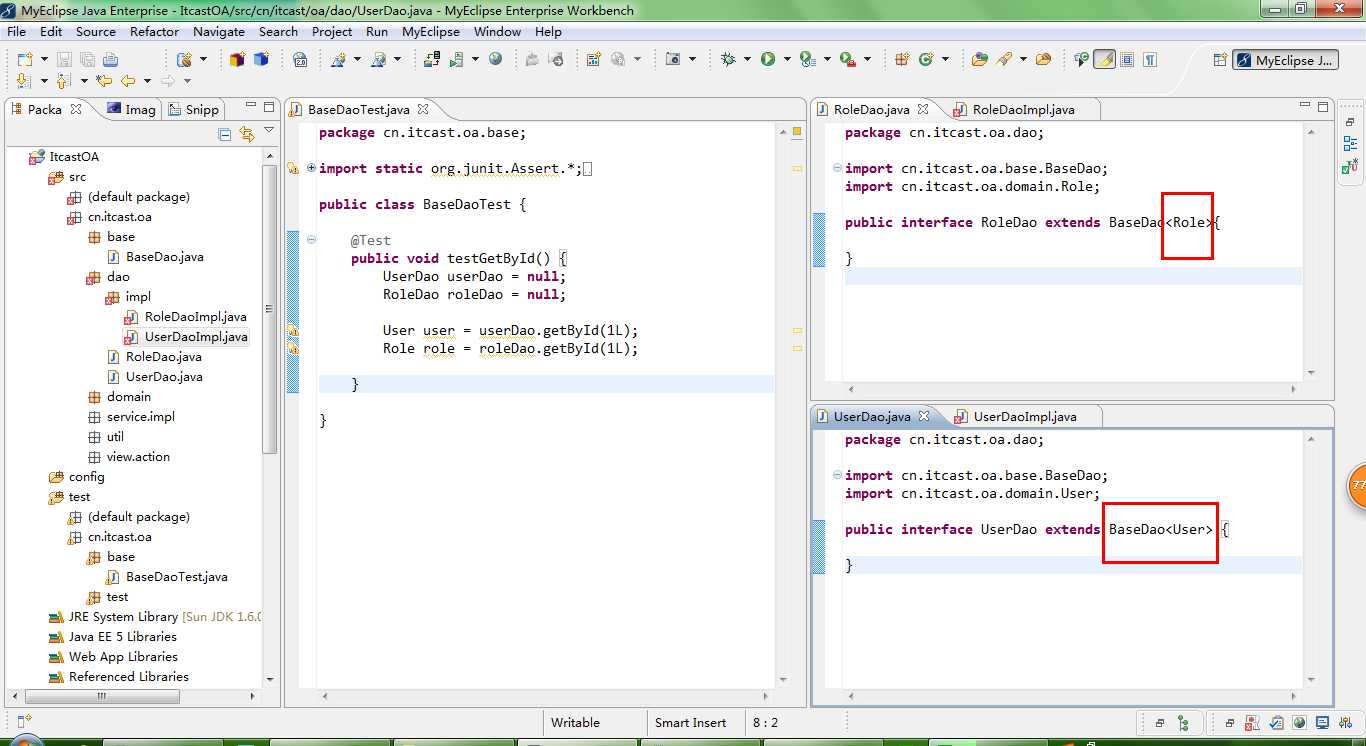Screen dimensions: 1366x746
Task: Switch to the Snipp view tab
Action: tap(193, 109)
